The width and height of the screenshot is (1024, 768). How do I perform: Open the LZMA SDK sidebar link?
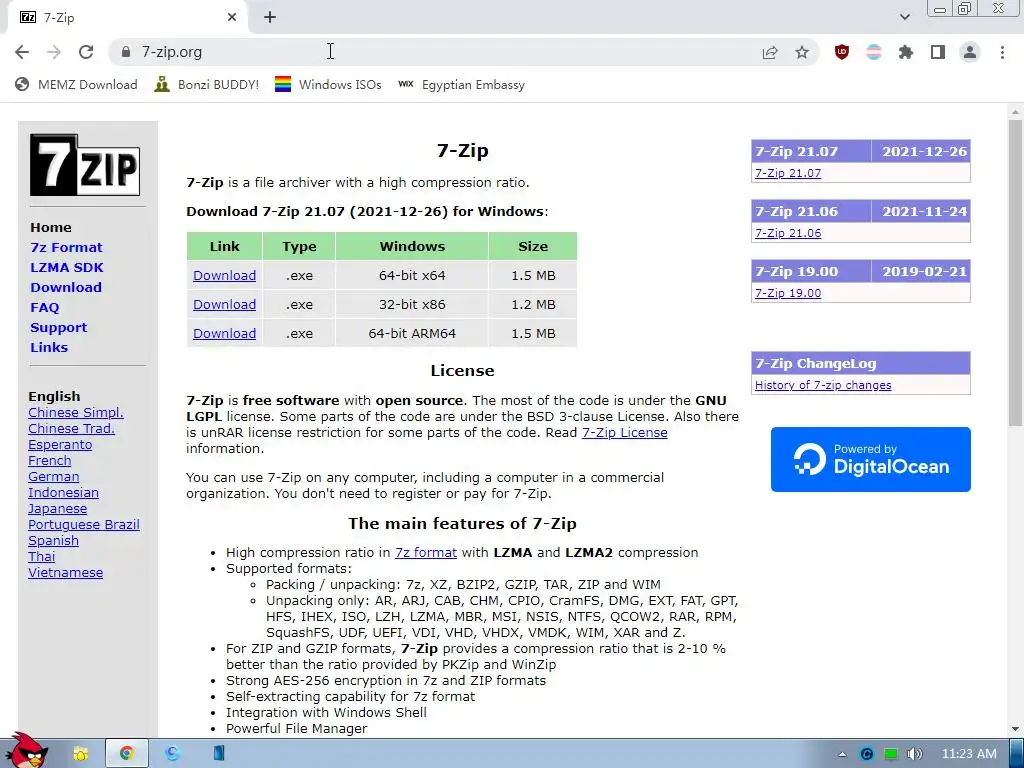point(67,267)
